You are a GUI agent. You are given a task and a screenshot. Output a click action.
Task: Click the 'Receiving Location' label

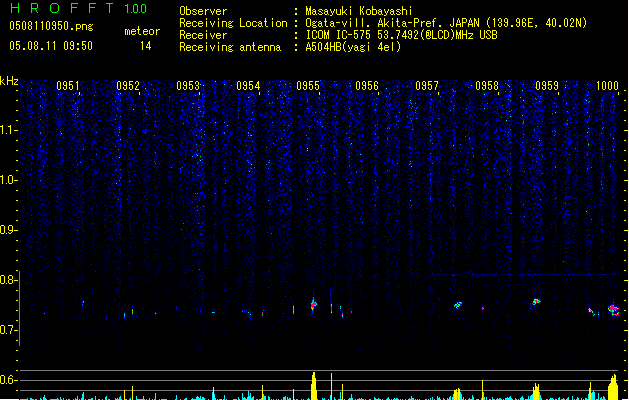coord(233,23)
